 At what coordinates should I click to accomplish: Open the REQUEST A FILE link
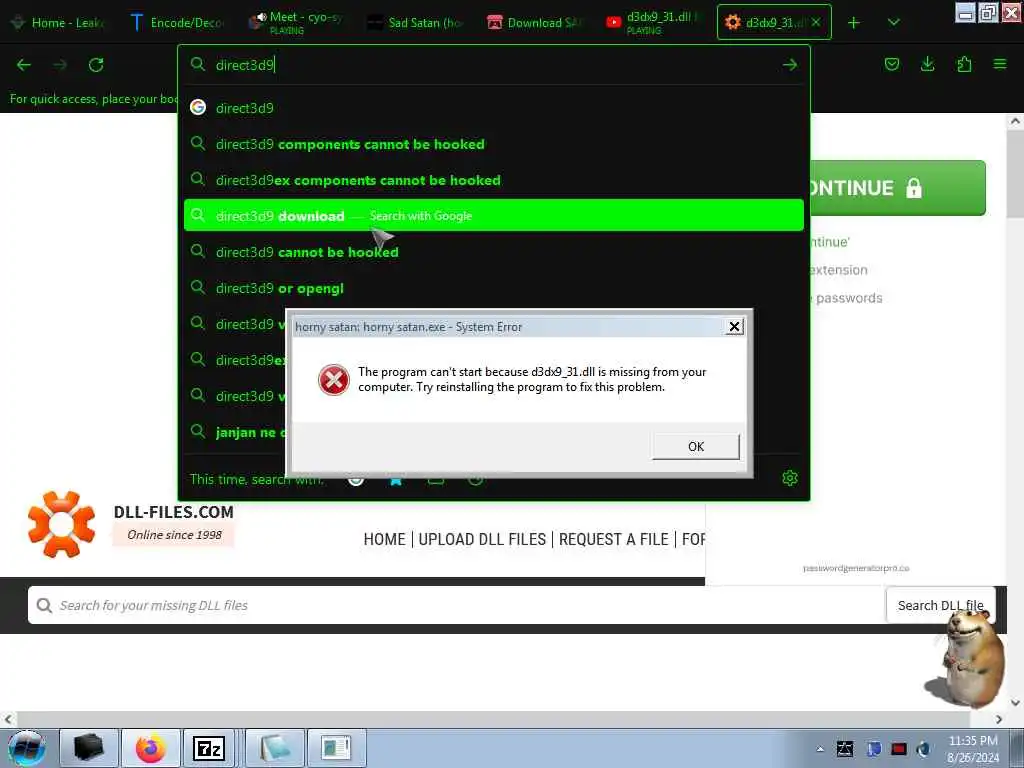pyautogui.click(x=613, y=539)
